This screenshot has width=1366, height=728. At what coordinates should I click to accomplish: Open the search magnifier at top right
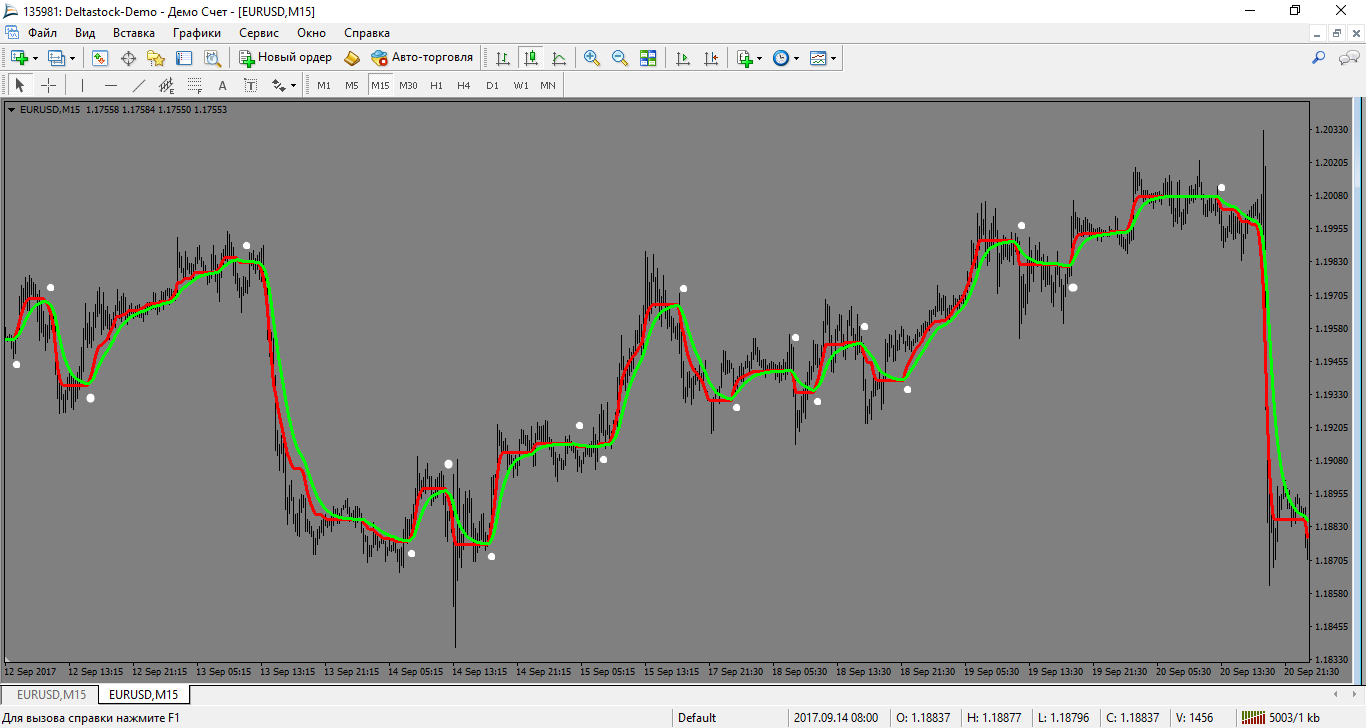[1318, 58]
